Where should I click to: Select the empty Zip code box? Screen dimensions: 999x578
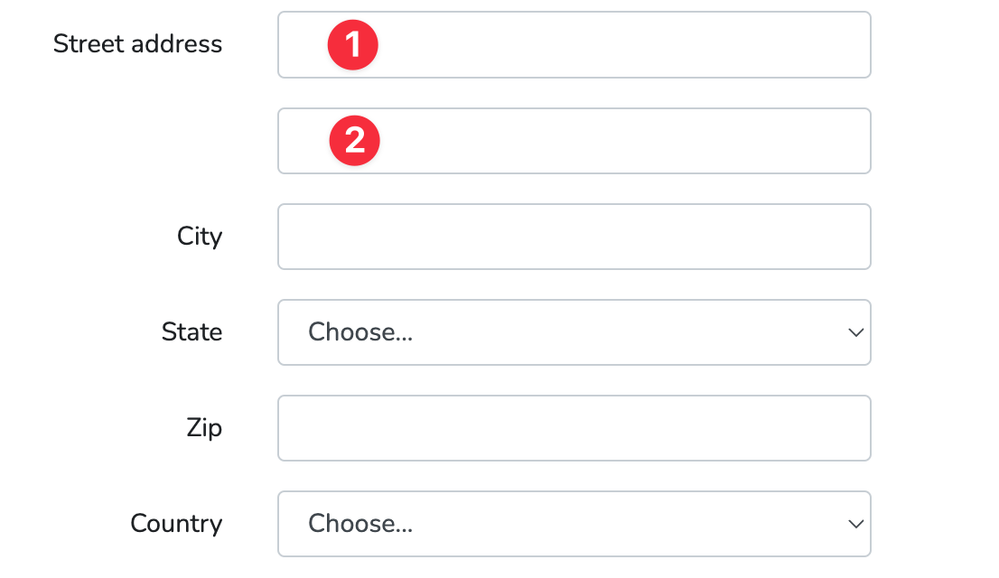574,428
